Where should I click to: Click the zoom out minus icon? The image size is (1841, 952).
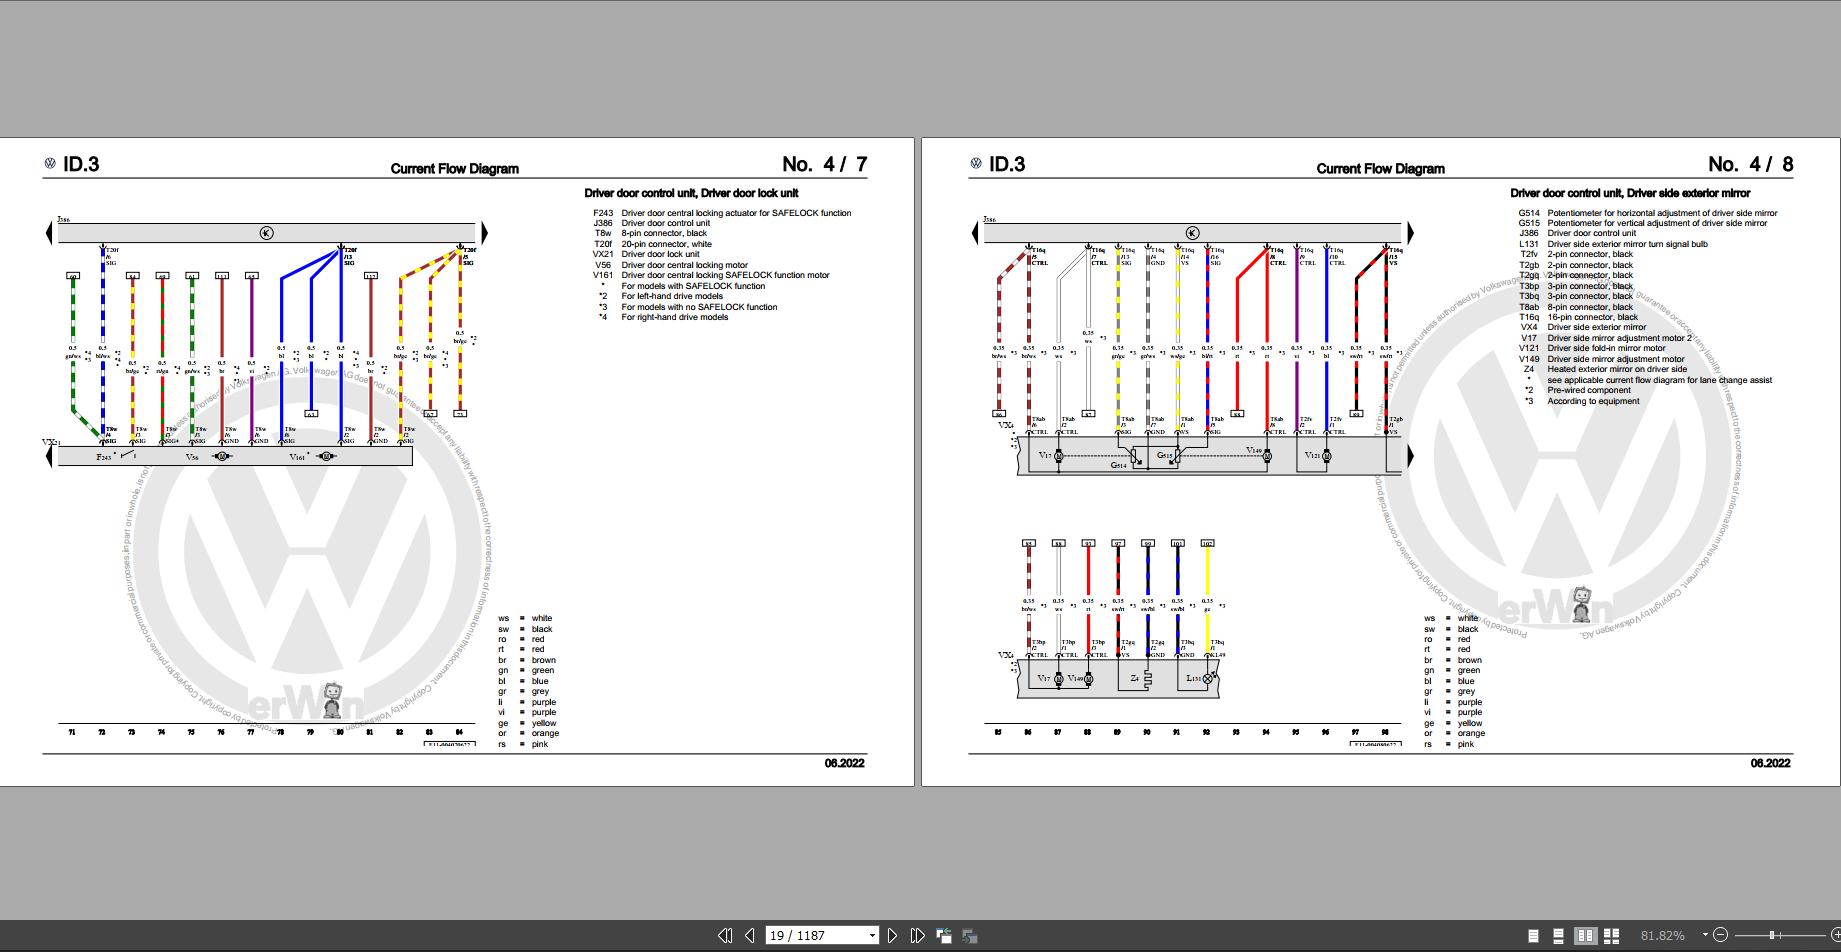(x=1720, y=935)
